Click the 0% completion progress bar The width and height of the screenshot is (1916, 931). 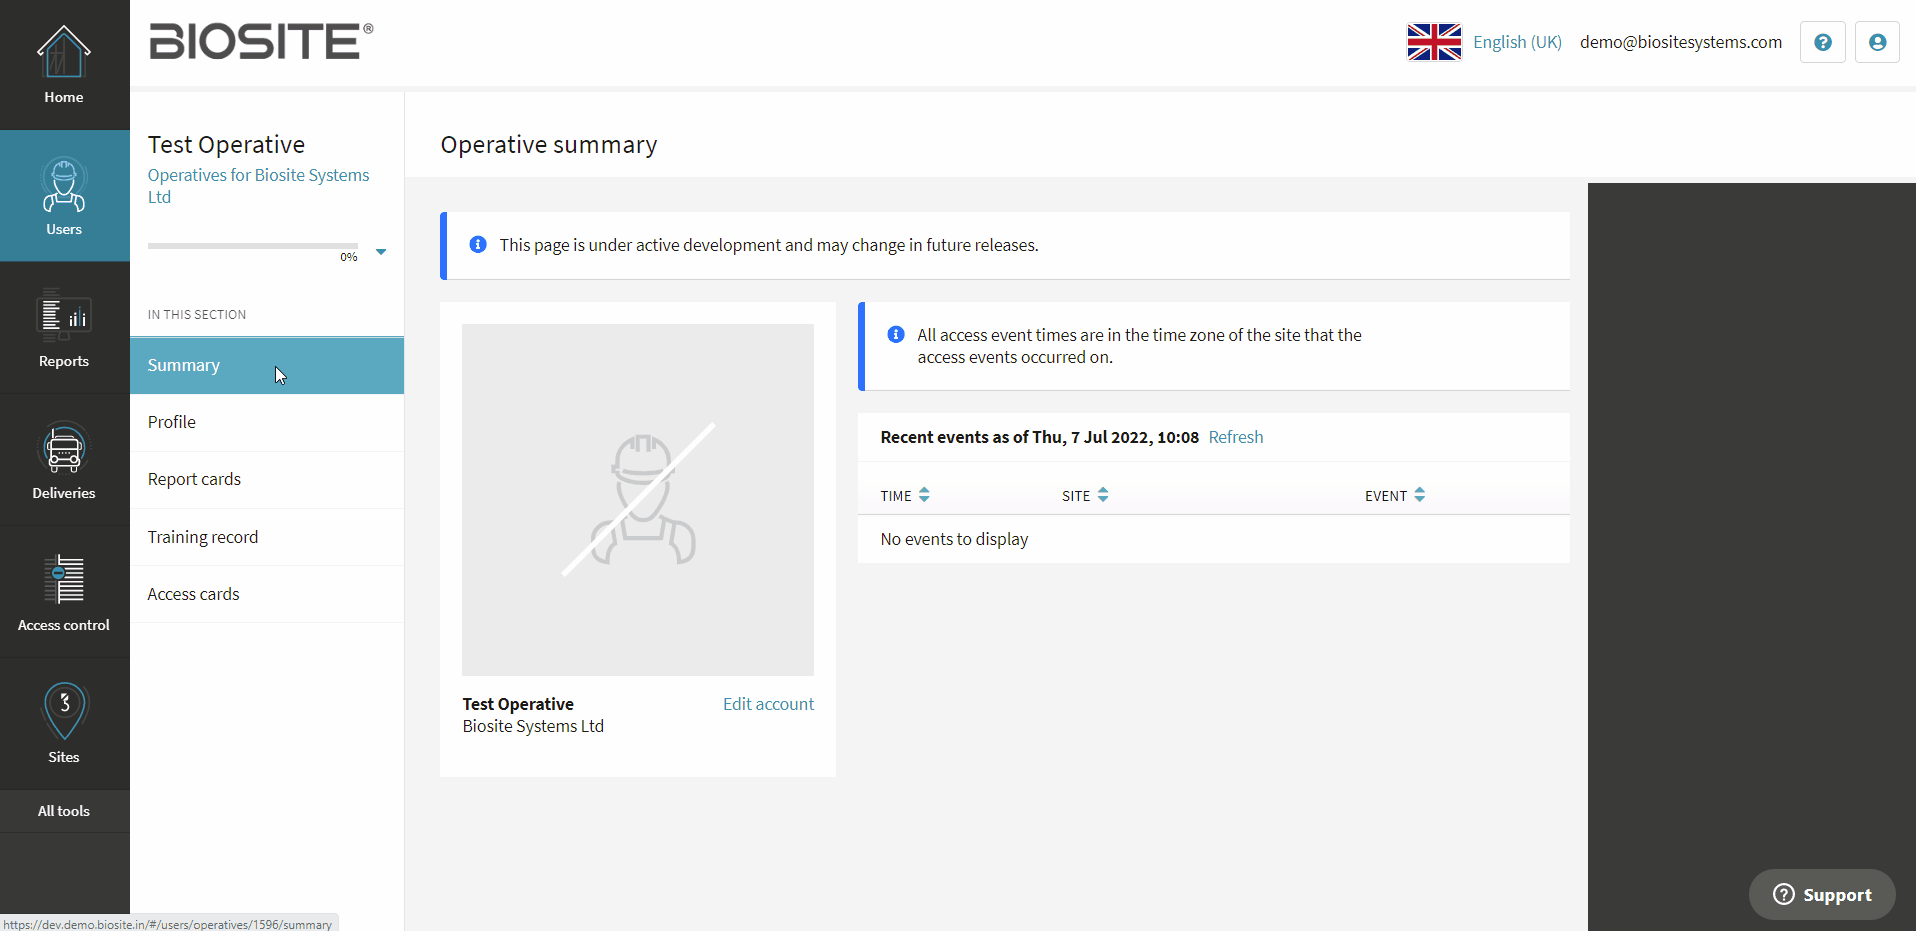[253, 245]
